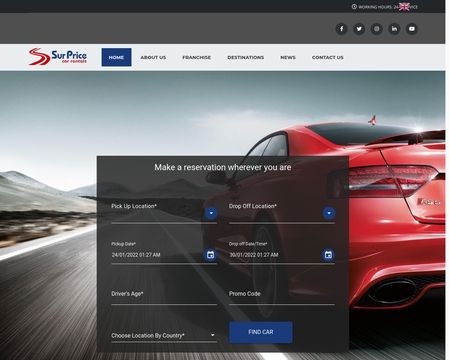Open the Instagram social icon
450x360 pixels.
click(x=377, y=29)
